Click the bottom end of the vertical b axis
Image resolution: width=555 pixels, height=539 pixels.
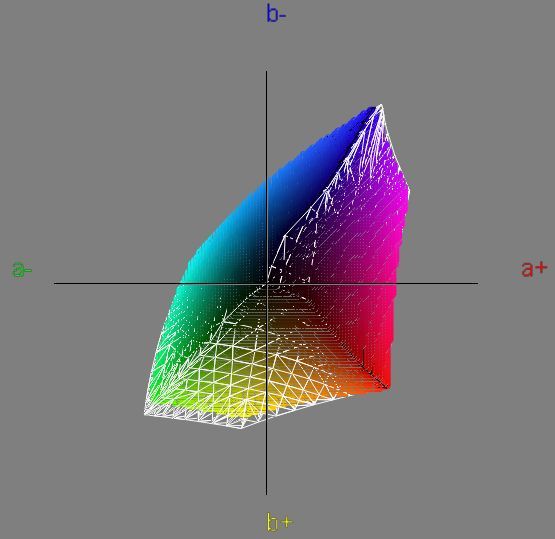click(x=267, y=494)
